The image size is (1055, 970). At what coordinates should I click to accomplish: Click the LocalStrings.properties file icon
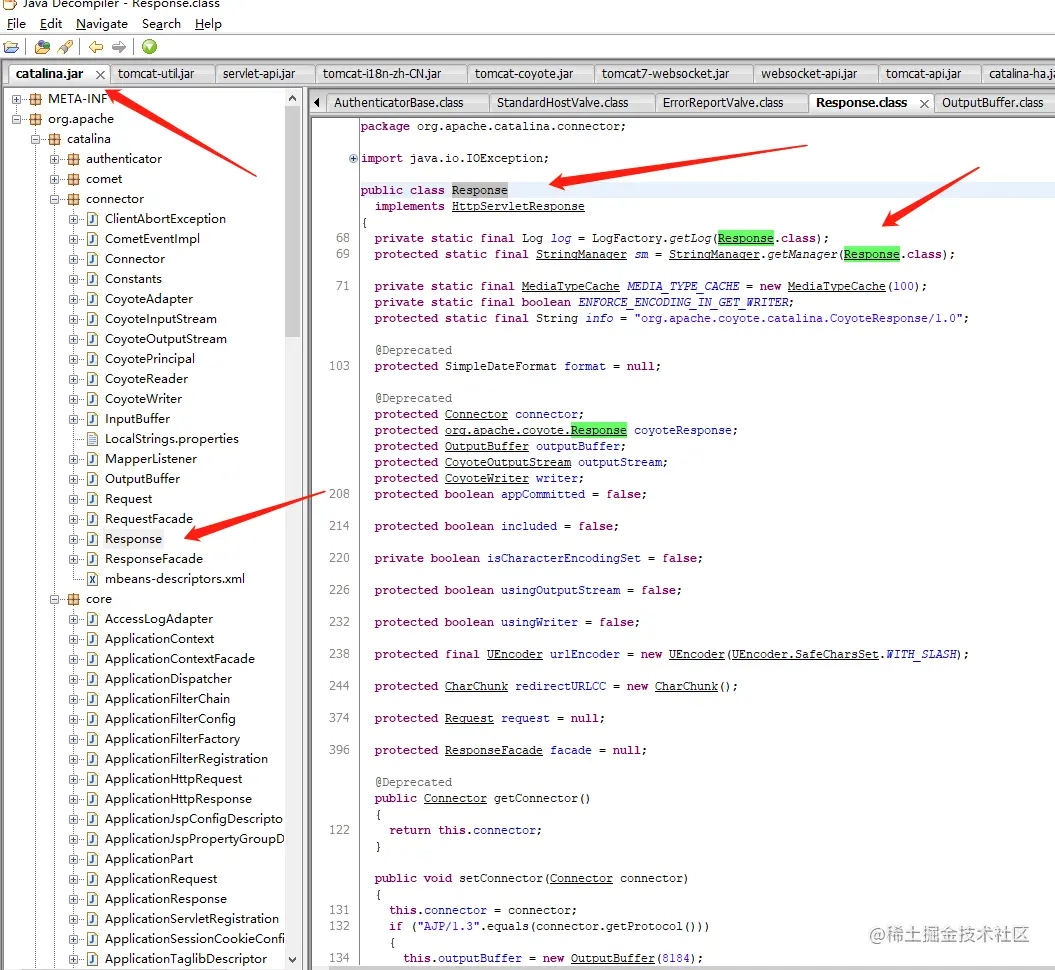pos(93,439)
